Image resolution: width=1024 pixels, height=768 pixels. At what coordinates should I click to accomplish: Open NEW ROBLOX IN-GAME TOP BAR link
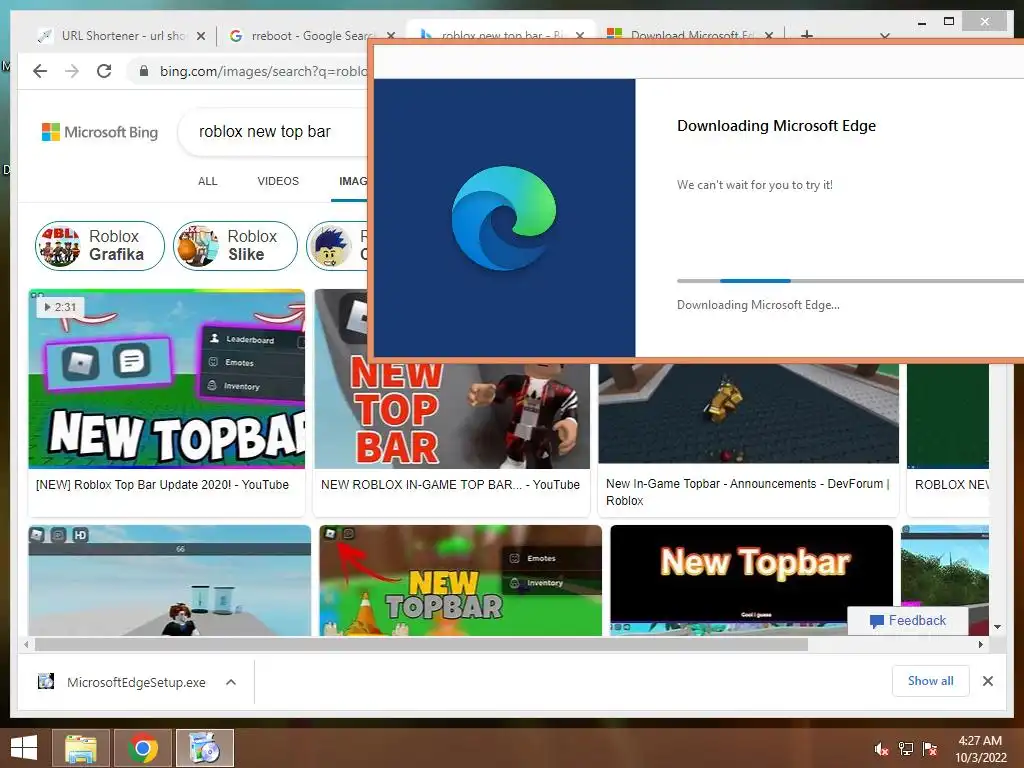pos(450,485)
